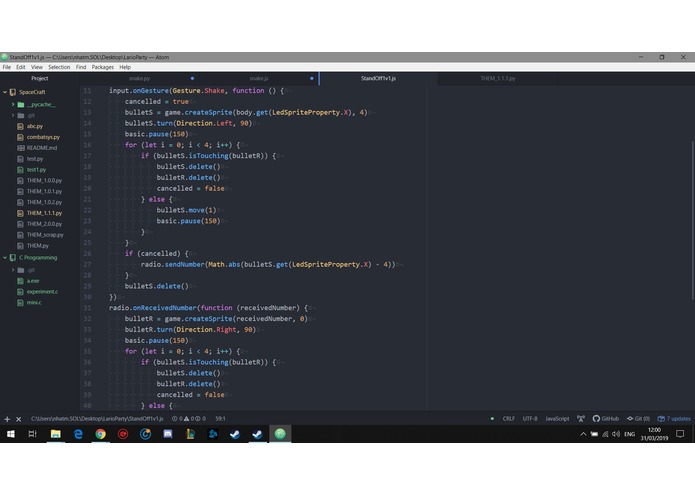Image resolution: width=695 pixels, height=494 pixels.
Task: Open the Edit menu
Action: coord(21,67)
